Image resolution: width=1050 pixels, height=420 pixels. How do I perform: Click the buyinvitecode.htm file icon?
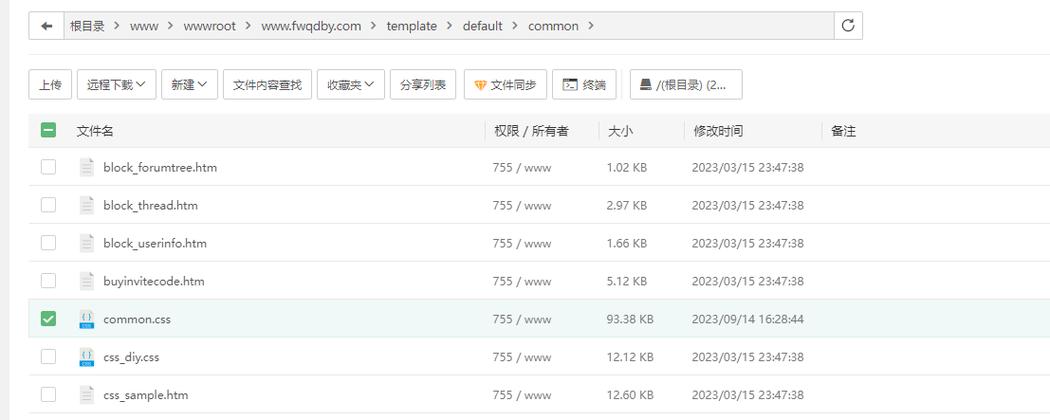(87, 281)
